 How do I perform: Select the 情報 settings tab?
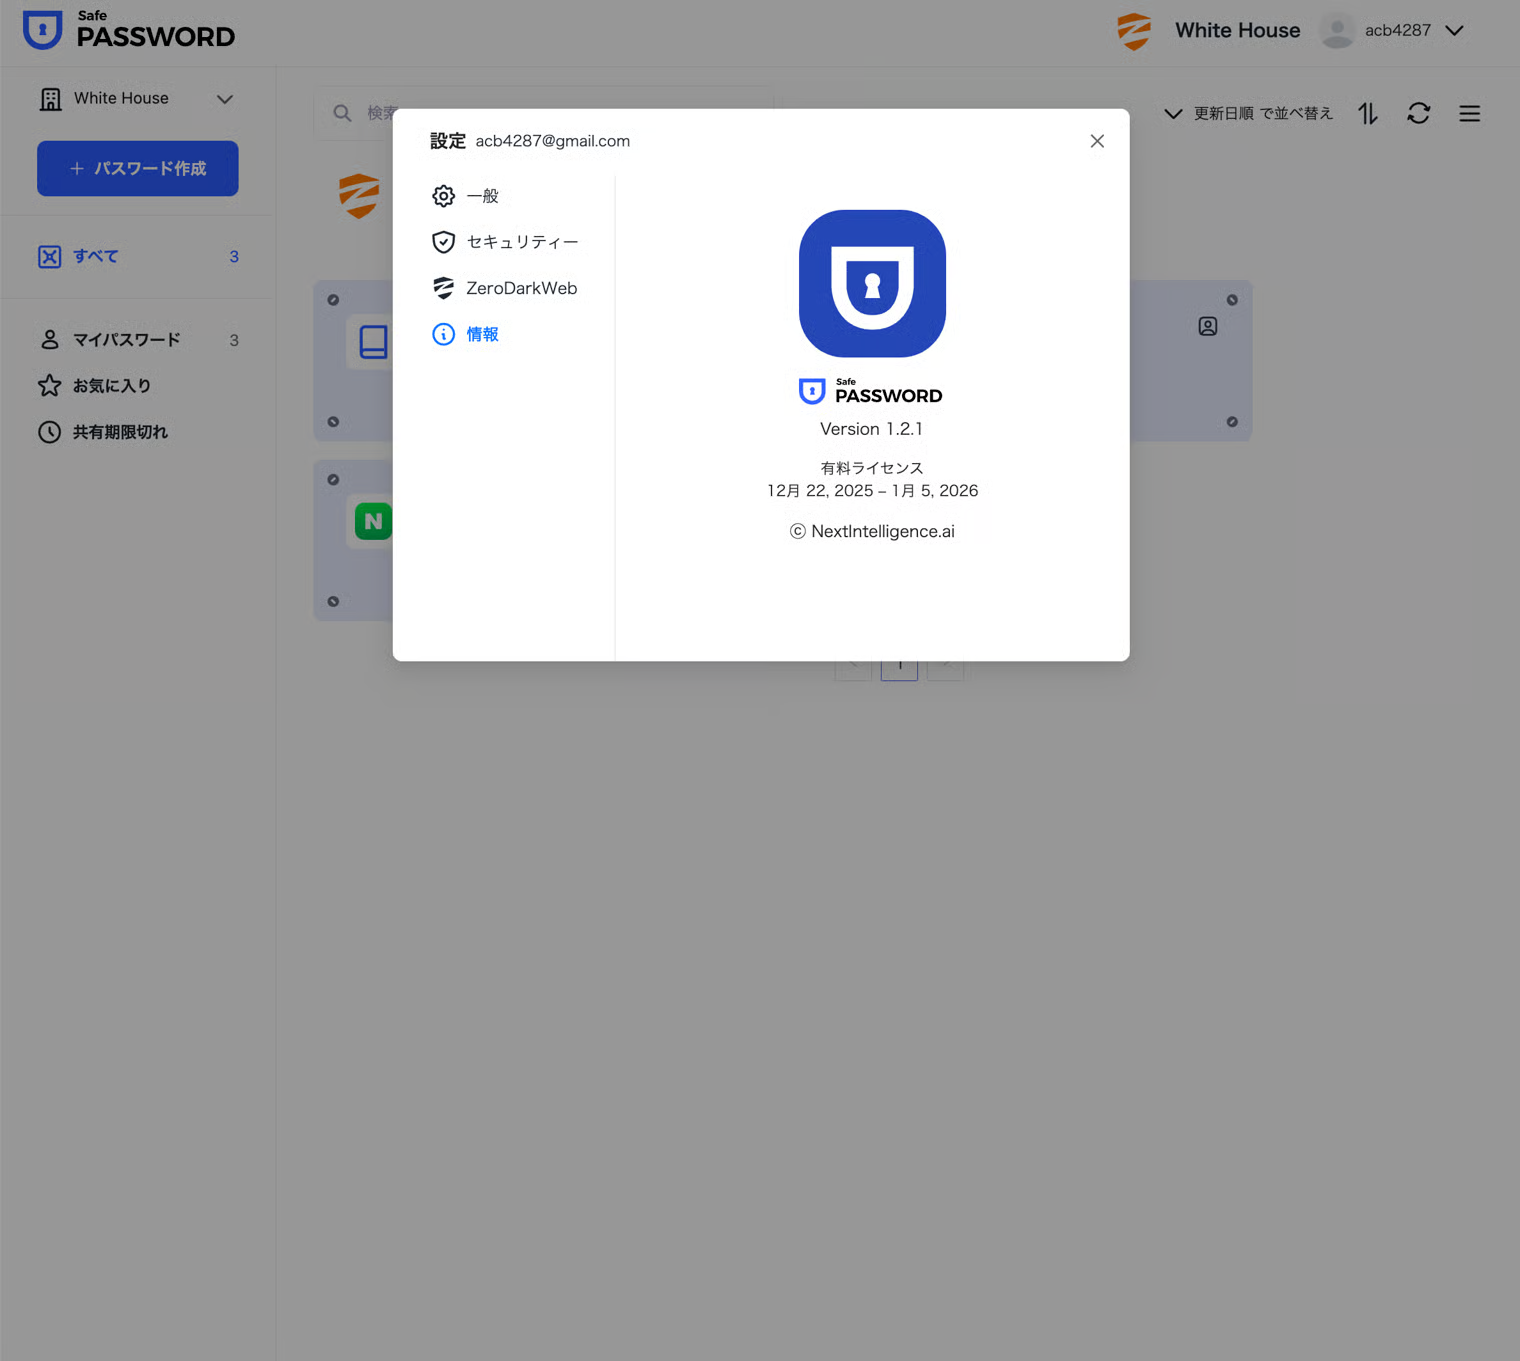point(482,334)
